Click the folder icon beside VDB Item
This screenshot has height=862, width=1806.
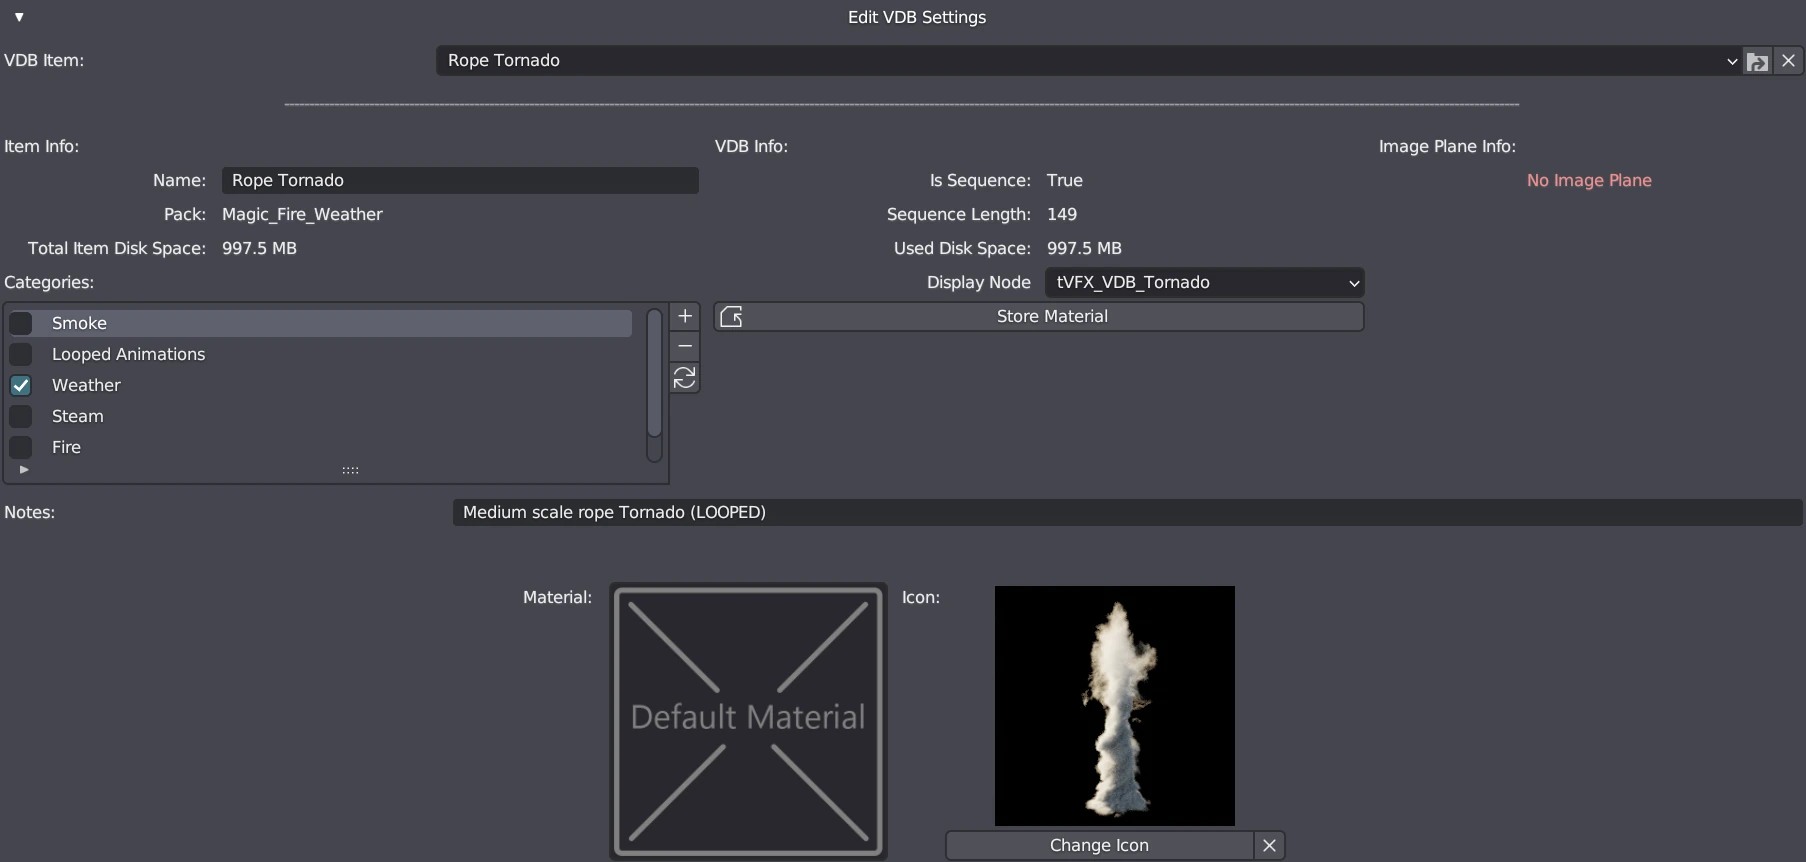(1757, 61)
